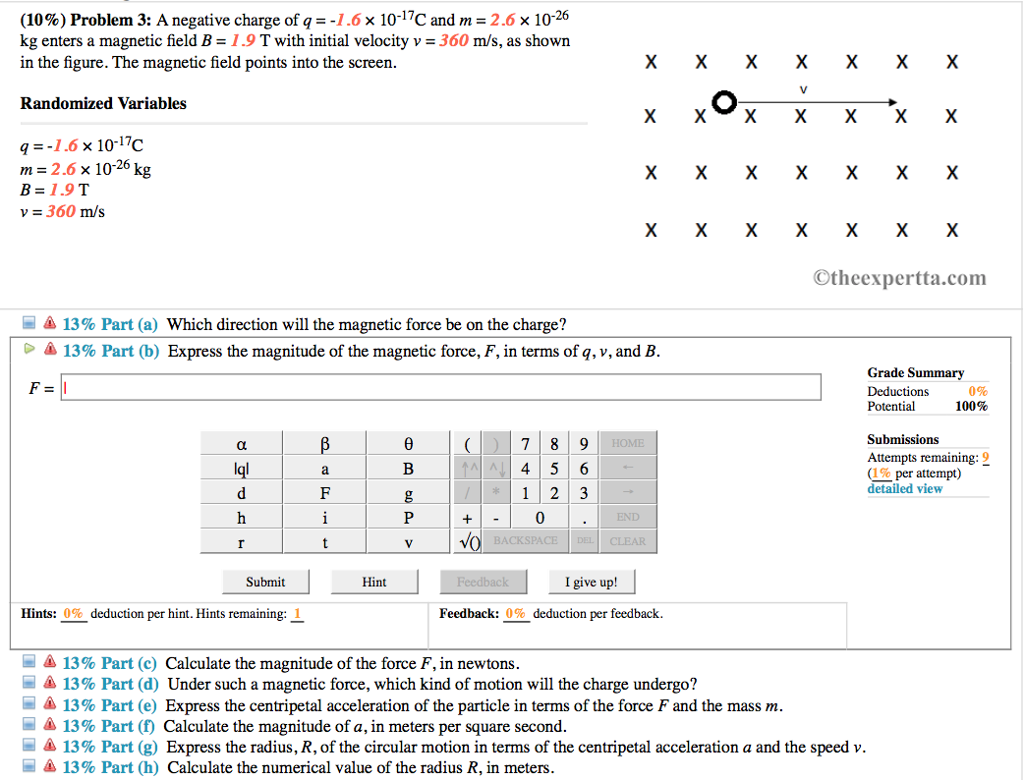The height and width of the screenshot is (780, 1024).
Task: Click inside the F = answer field
Action: [440, 387]
